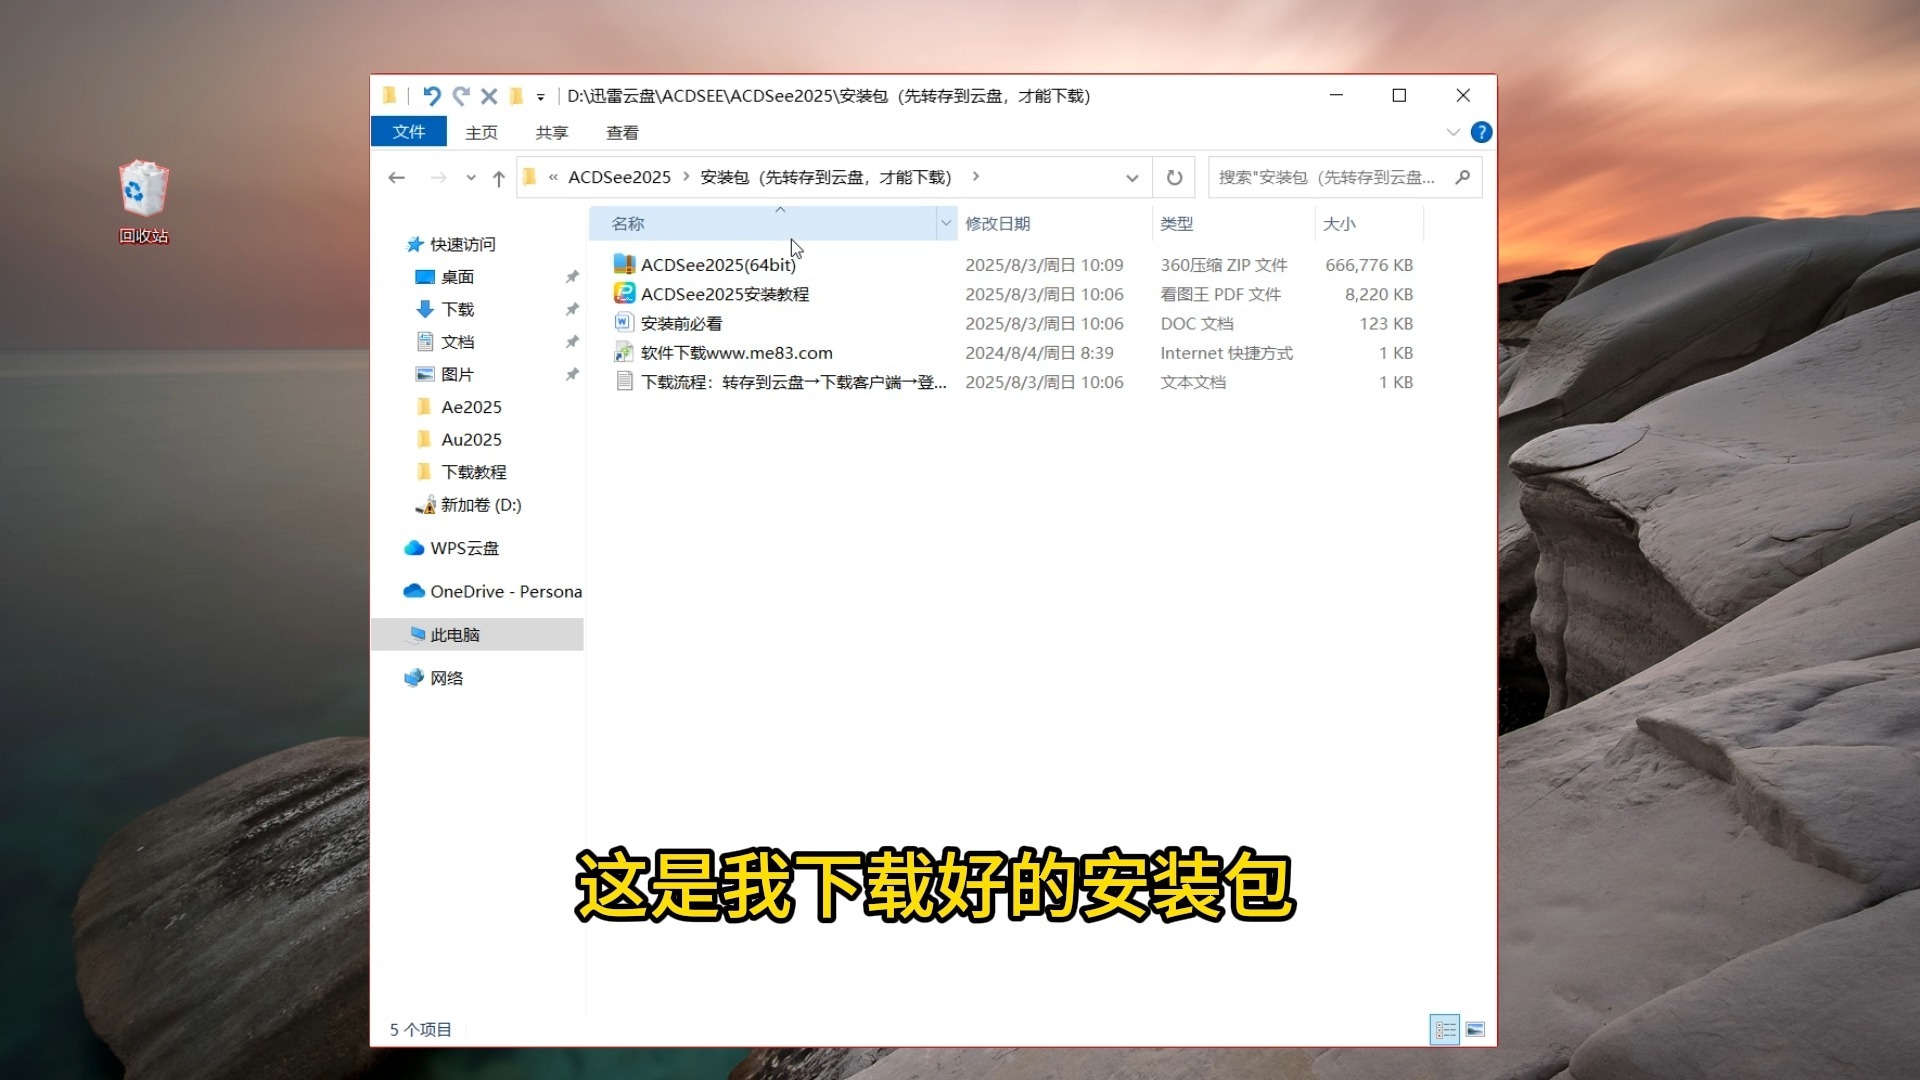Image resolution: width=1920 pixels, height=1080 pixels.
Task: Click the Redo icon in the toolbar
Action: point(461,96)
